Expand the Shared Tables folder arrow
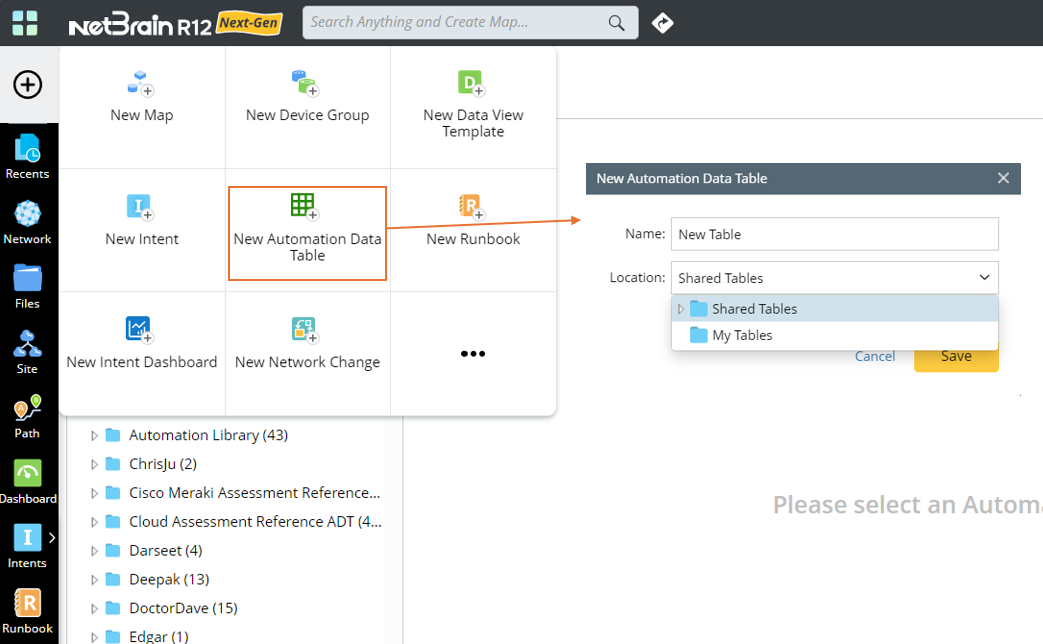 [x=681, y=309]
